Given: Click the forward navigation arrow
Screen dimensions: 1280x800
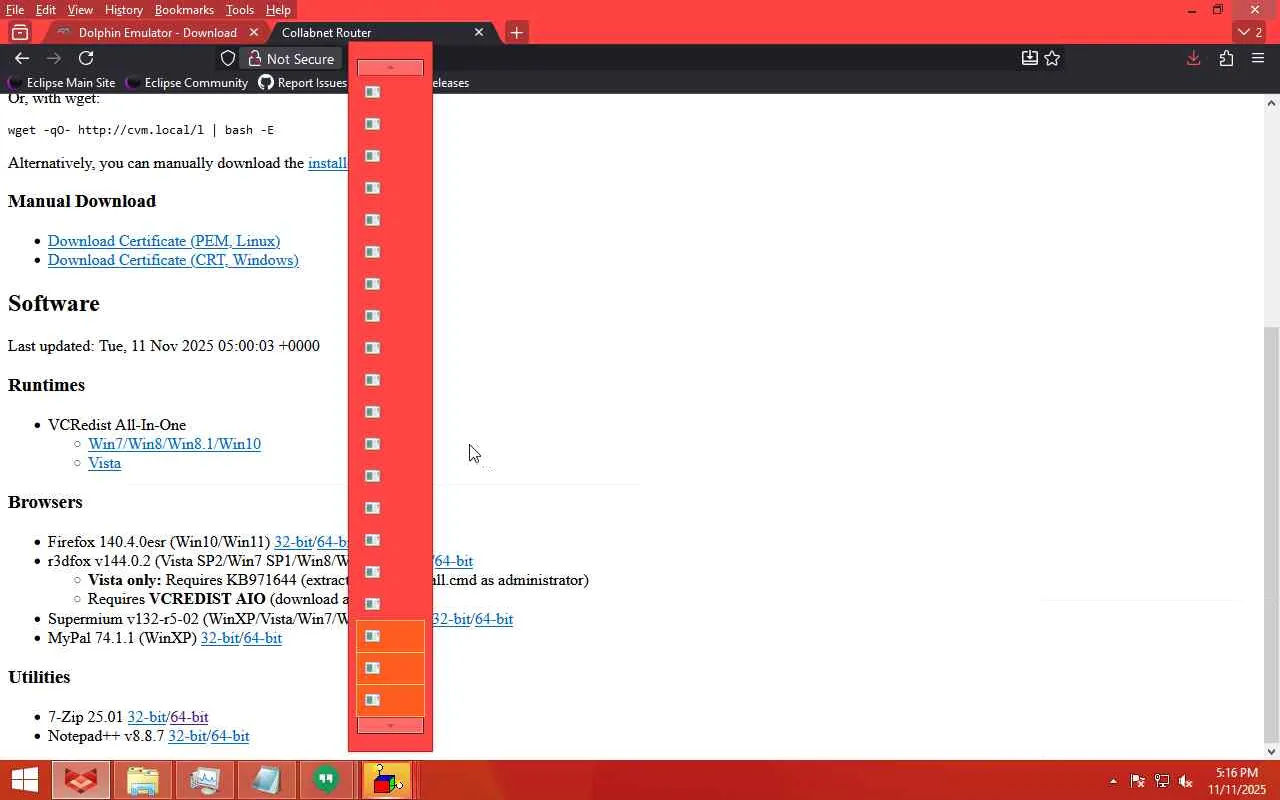Looking at the screenshot, I should (x=54, y=58).
